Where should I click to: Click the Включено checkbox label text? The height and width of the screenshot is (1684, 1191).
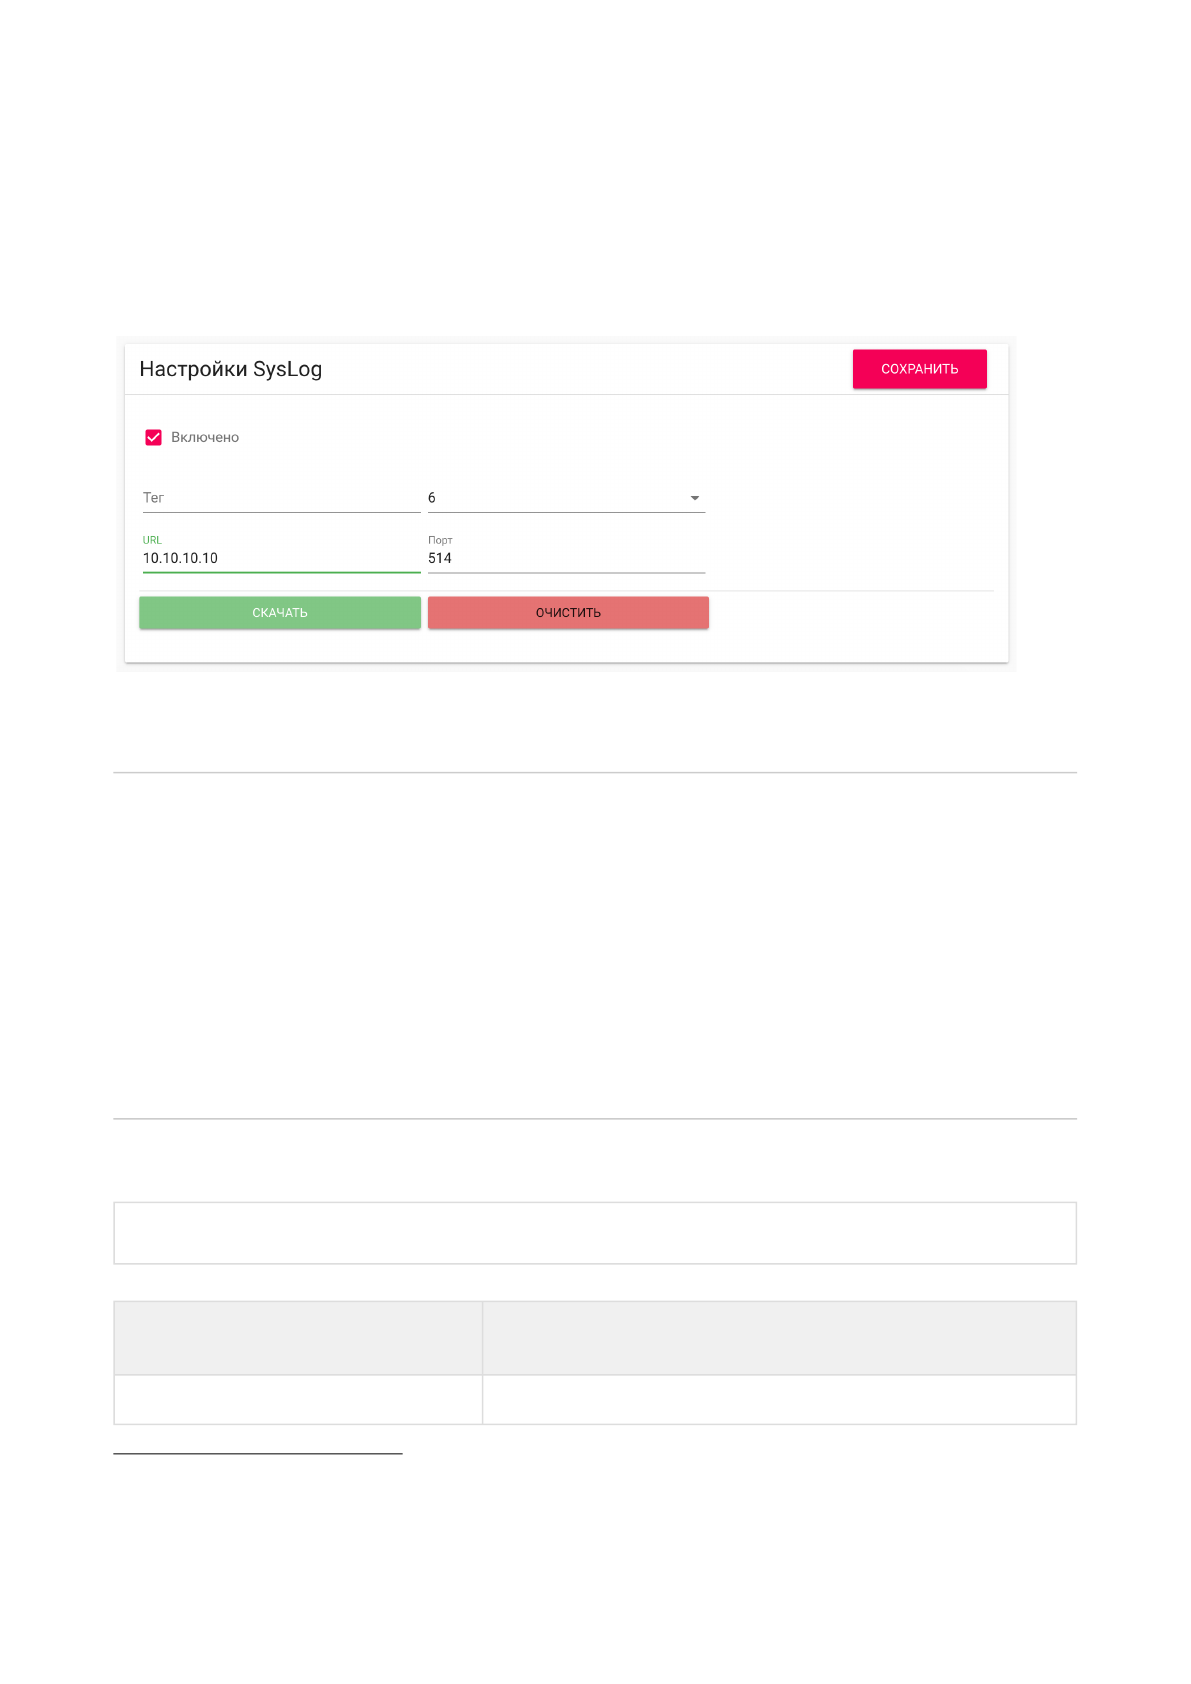[x=205, y=438]
